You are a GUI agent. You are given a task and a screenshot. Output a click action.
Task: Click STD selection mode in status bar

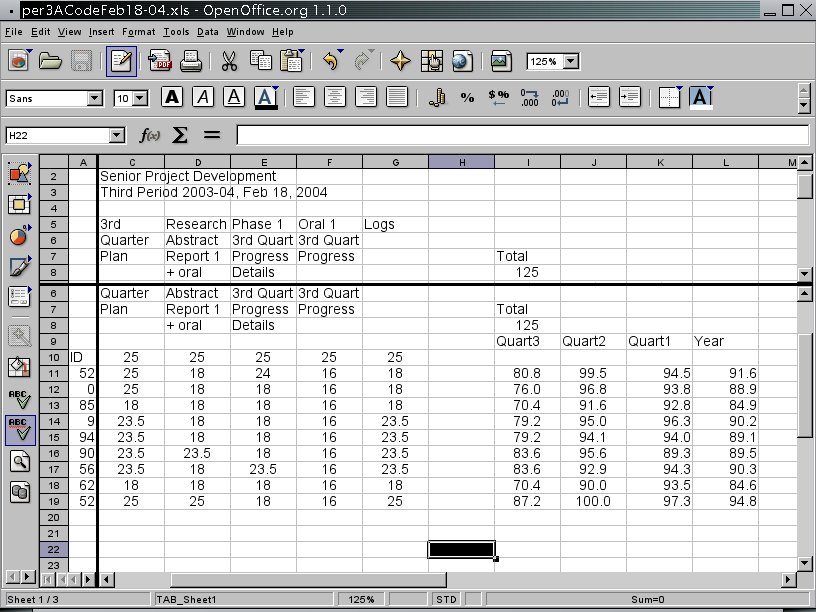[x=446, y=600]
